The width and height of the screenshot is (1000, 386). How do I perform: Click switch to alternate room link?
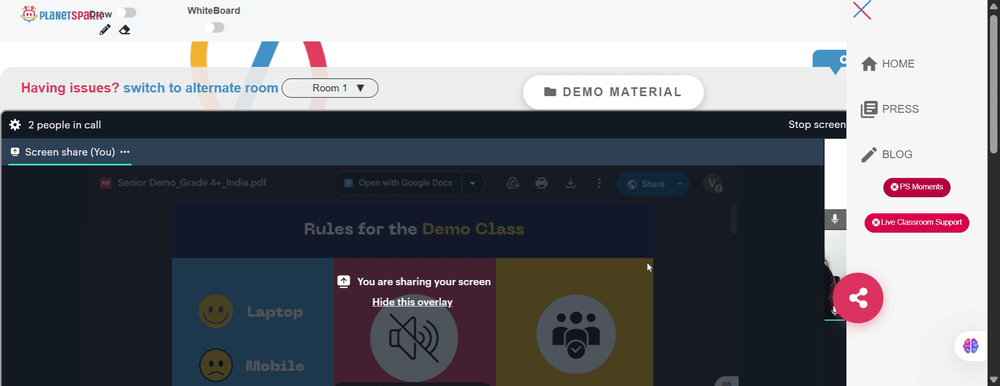tap(200, 88)
